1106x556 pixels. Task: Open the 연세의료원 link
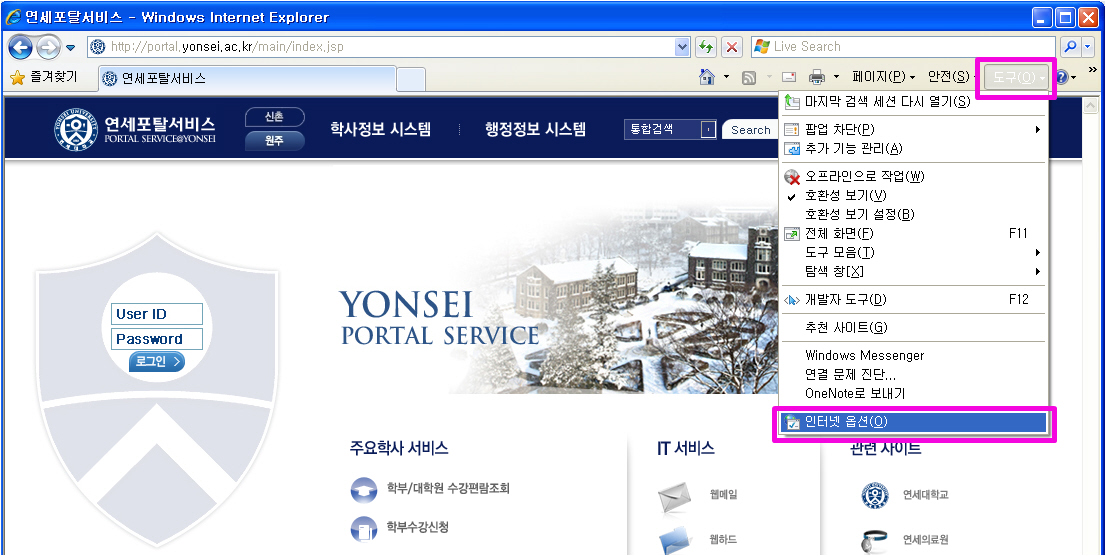point(925,540)
